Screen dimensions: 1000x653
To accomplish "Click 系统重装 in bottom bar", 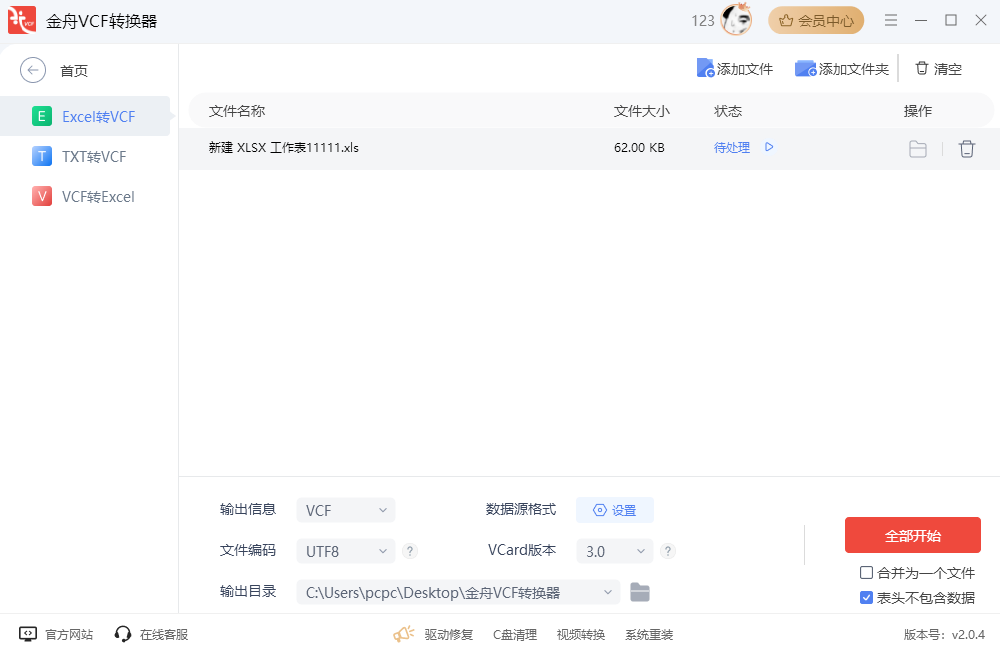I will click(x=649, y=635).
